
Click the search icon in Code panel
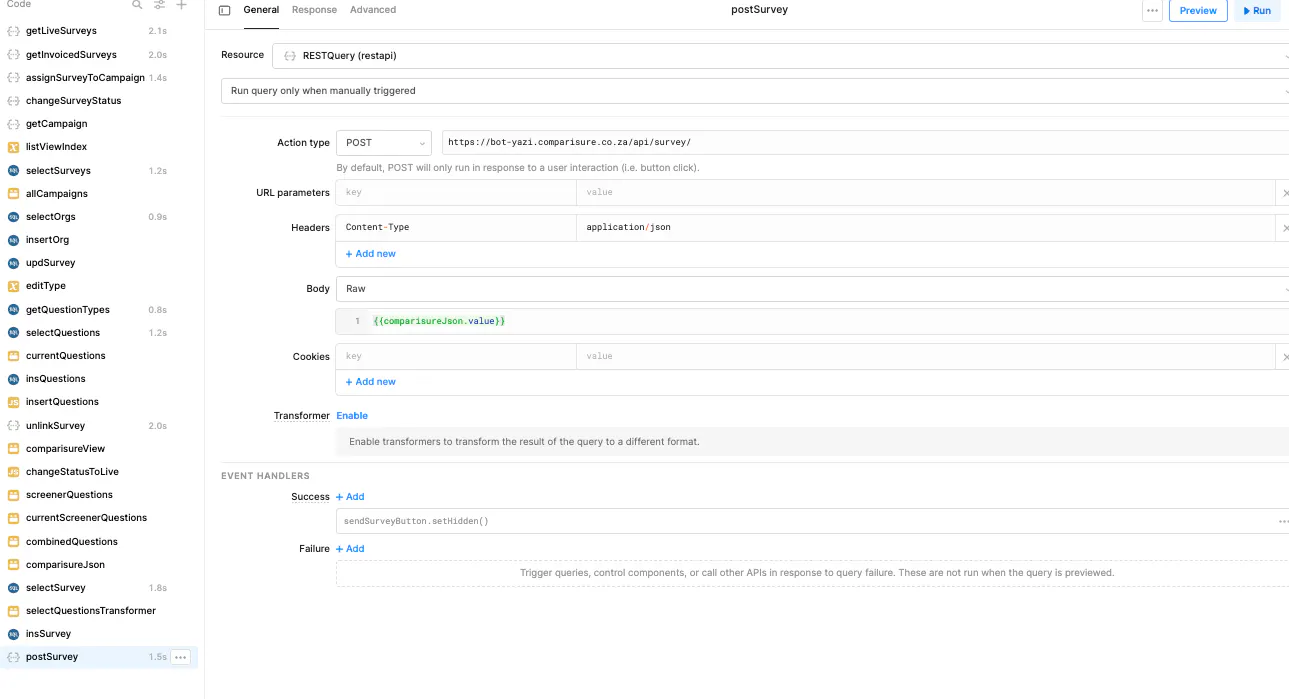[x=138, y=5]
